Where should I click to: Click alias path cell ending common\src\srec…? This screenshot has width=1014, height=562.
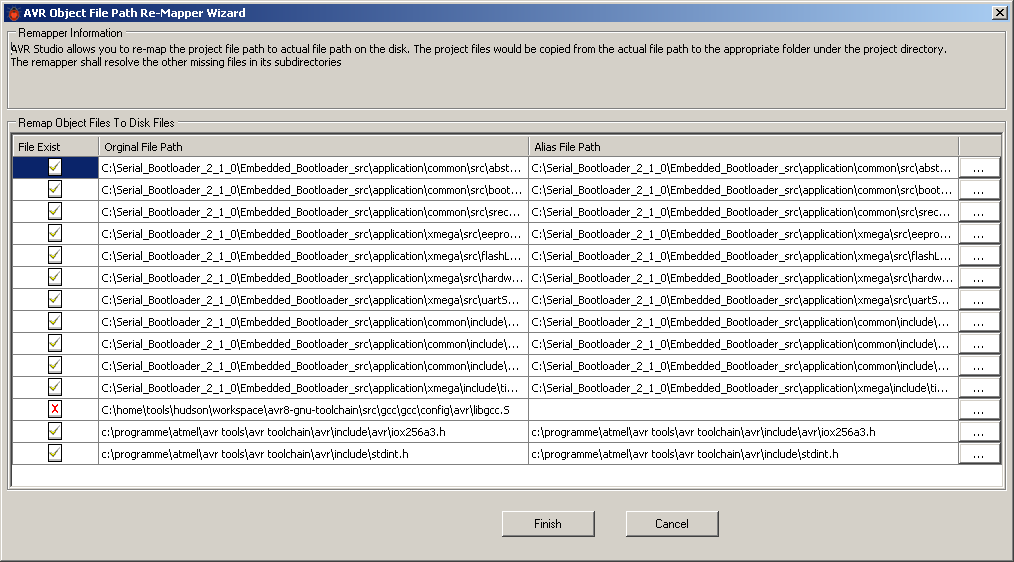click(743, 212)
